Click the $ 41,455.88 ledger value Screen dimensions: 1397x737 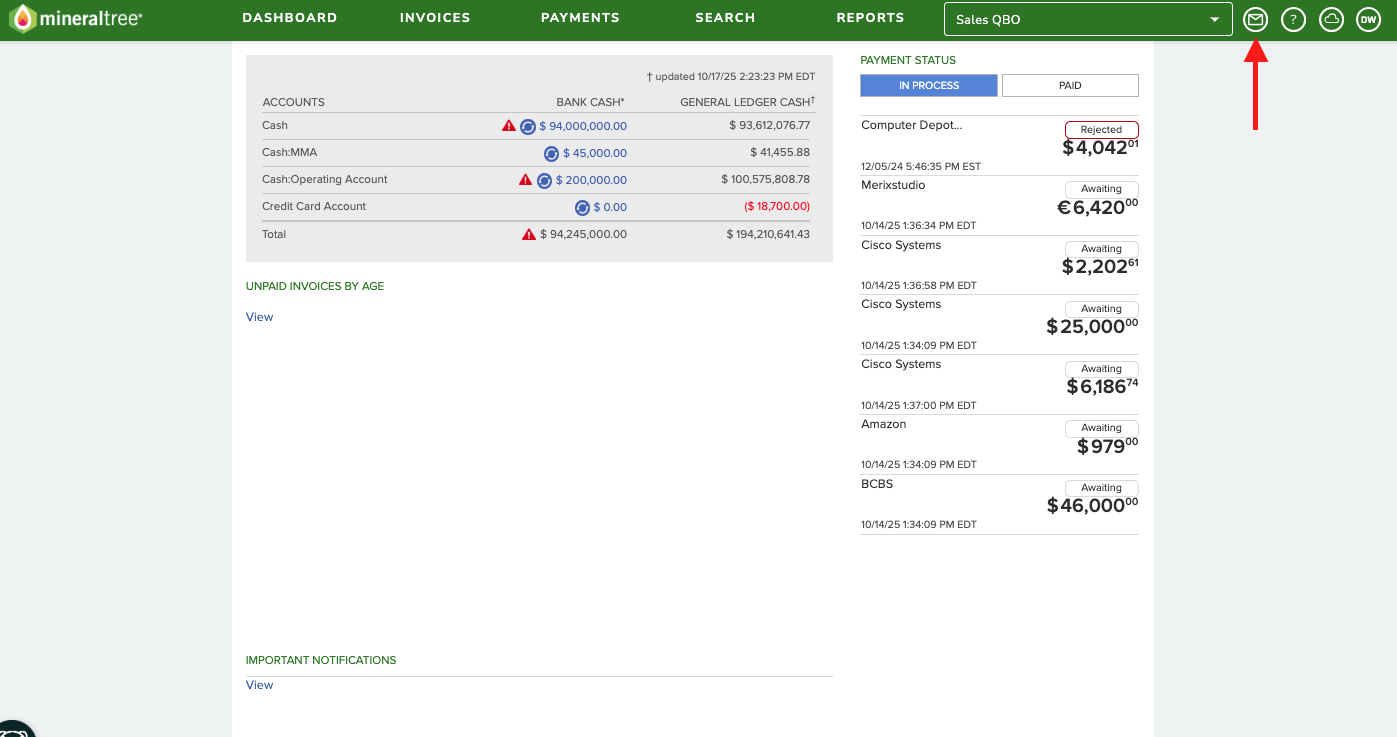(780, 152)
